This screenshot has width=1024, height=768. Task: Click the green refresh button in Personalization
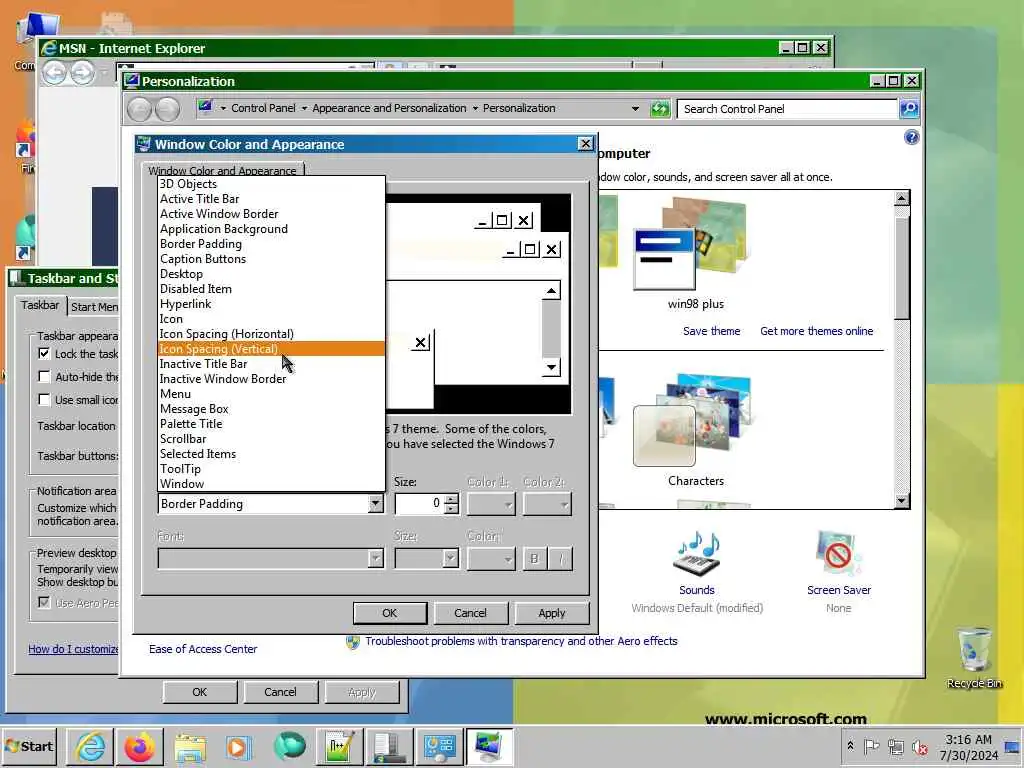coord(660,108)
